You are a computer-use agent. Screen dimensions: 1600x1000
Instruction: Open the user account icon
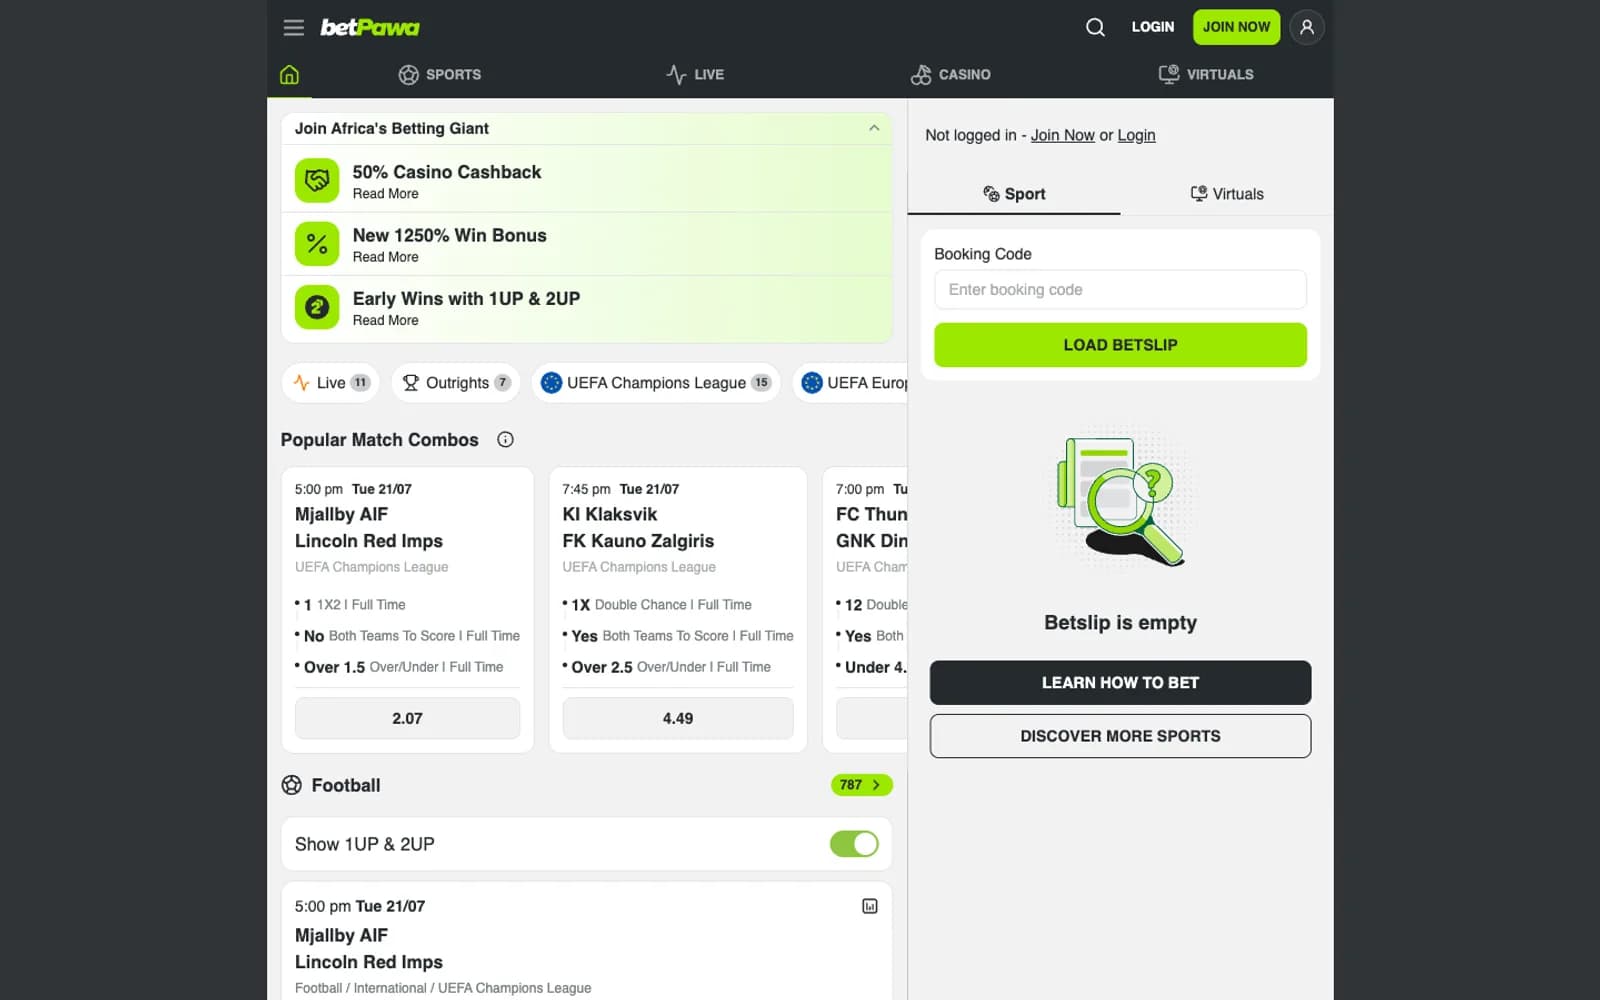tap(1306, 27)
